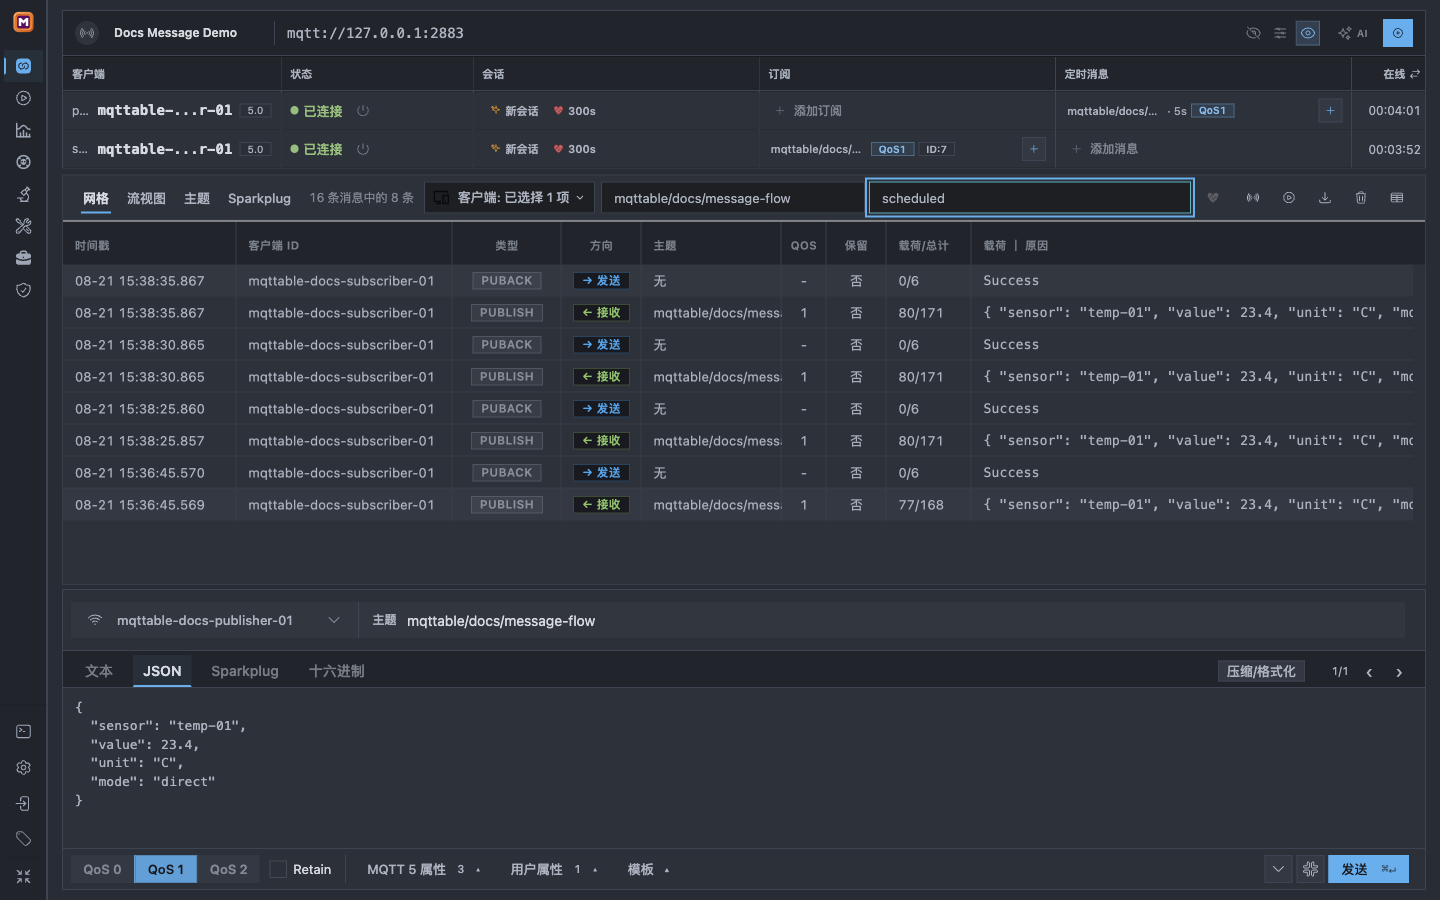Go to previous payload with left chevron
This screenshot has height=900, width=1440.
click(x=1369, y=672)
